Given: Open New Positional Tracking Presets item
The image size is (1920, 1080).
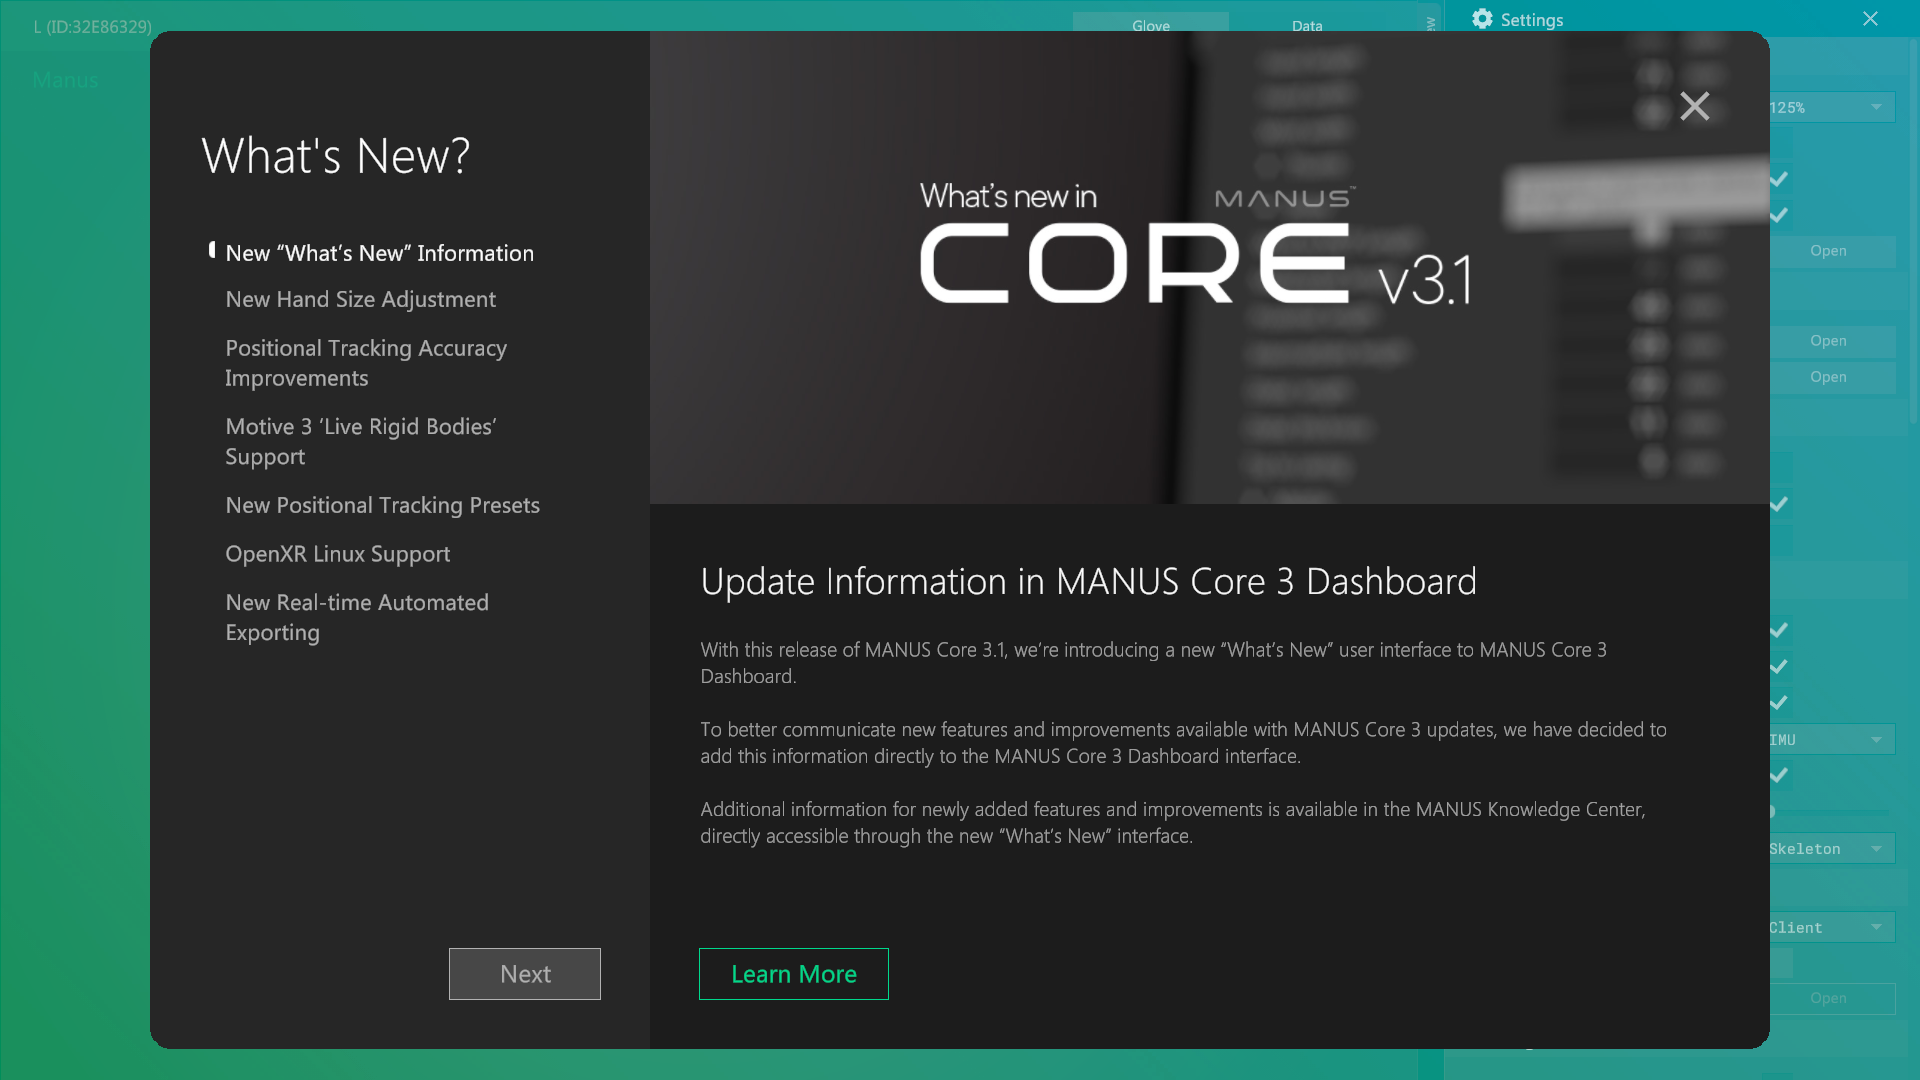Looking at the screenshot, I should (x=382, y=505).
